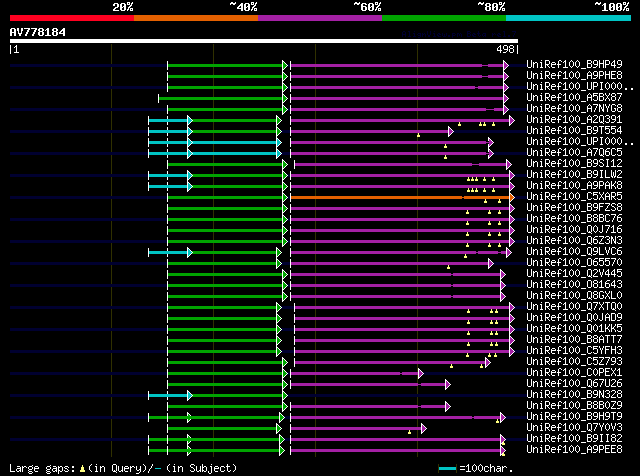Choose the UniRef100_B8BC76 label

574,218
